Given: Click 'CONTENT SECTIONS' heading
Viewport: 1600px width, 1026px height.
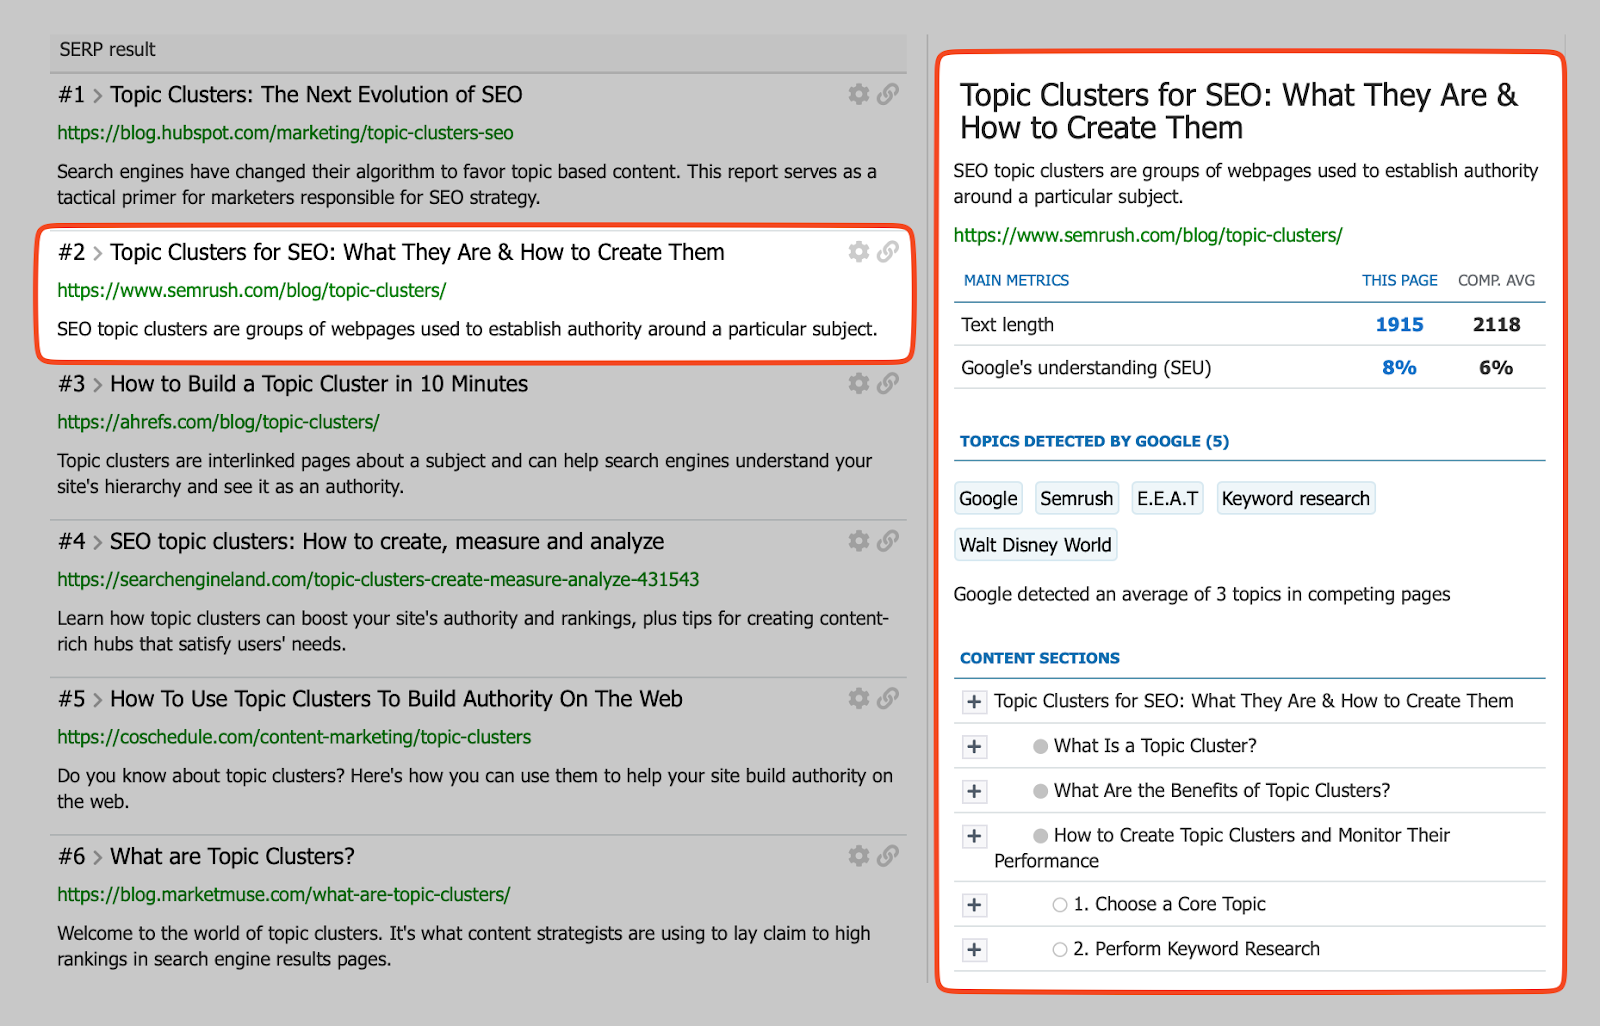Looking at the screenshot, I should point(1039,658).
